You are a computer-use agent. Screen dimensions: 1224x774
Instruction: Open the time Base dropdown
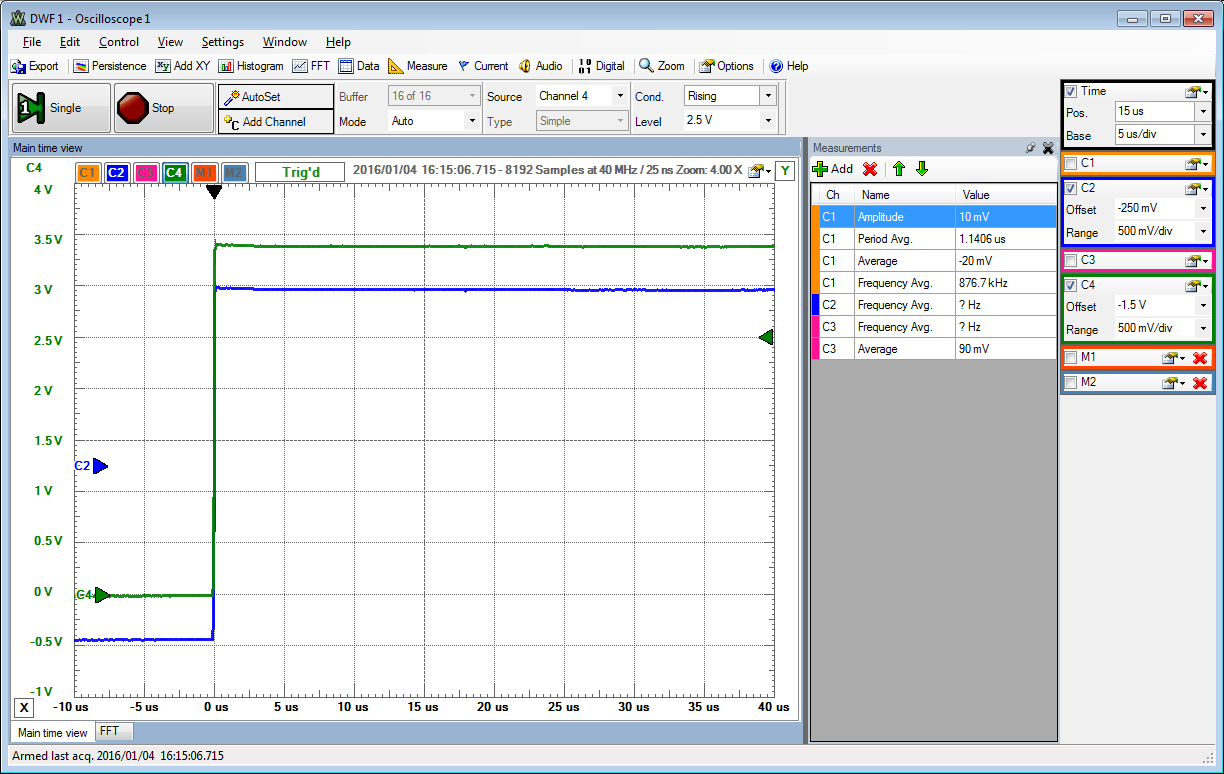(1203, 134)
